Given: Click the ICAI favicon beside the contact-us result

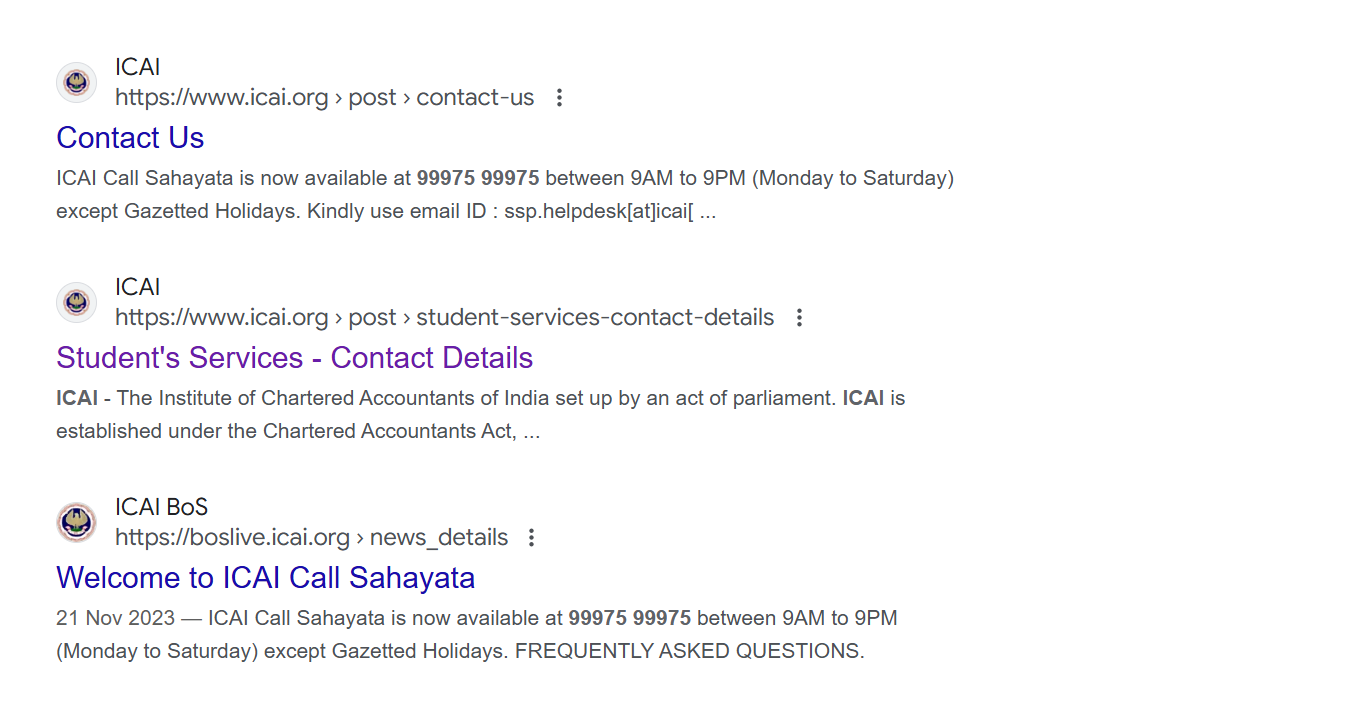Looking at the screenshot, I should click(76, 82).
